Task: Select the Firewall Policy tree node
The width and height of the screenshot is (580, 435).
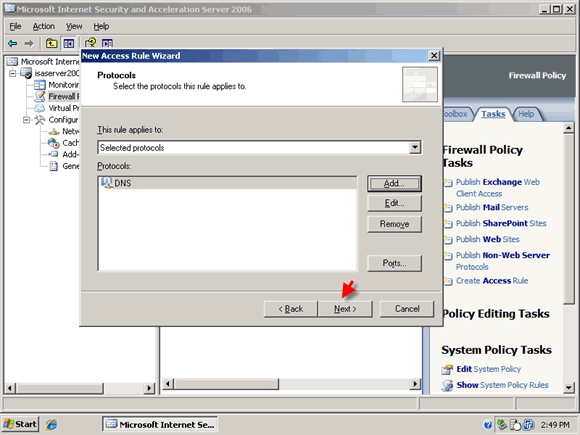Action: point(57,97)
